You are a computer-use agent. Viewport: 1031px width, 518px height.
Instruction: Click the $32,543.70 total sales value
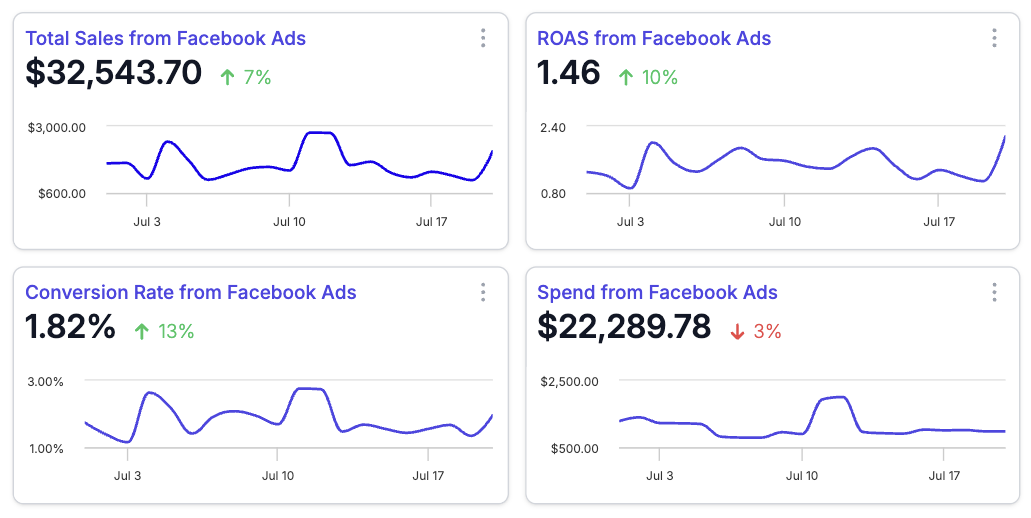click(x=114, y=73)
